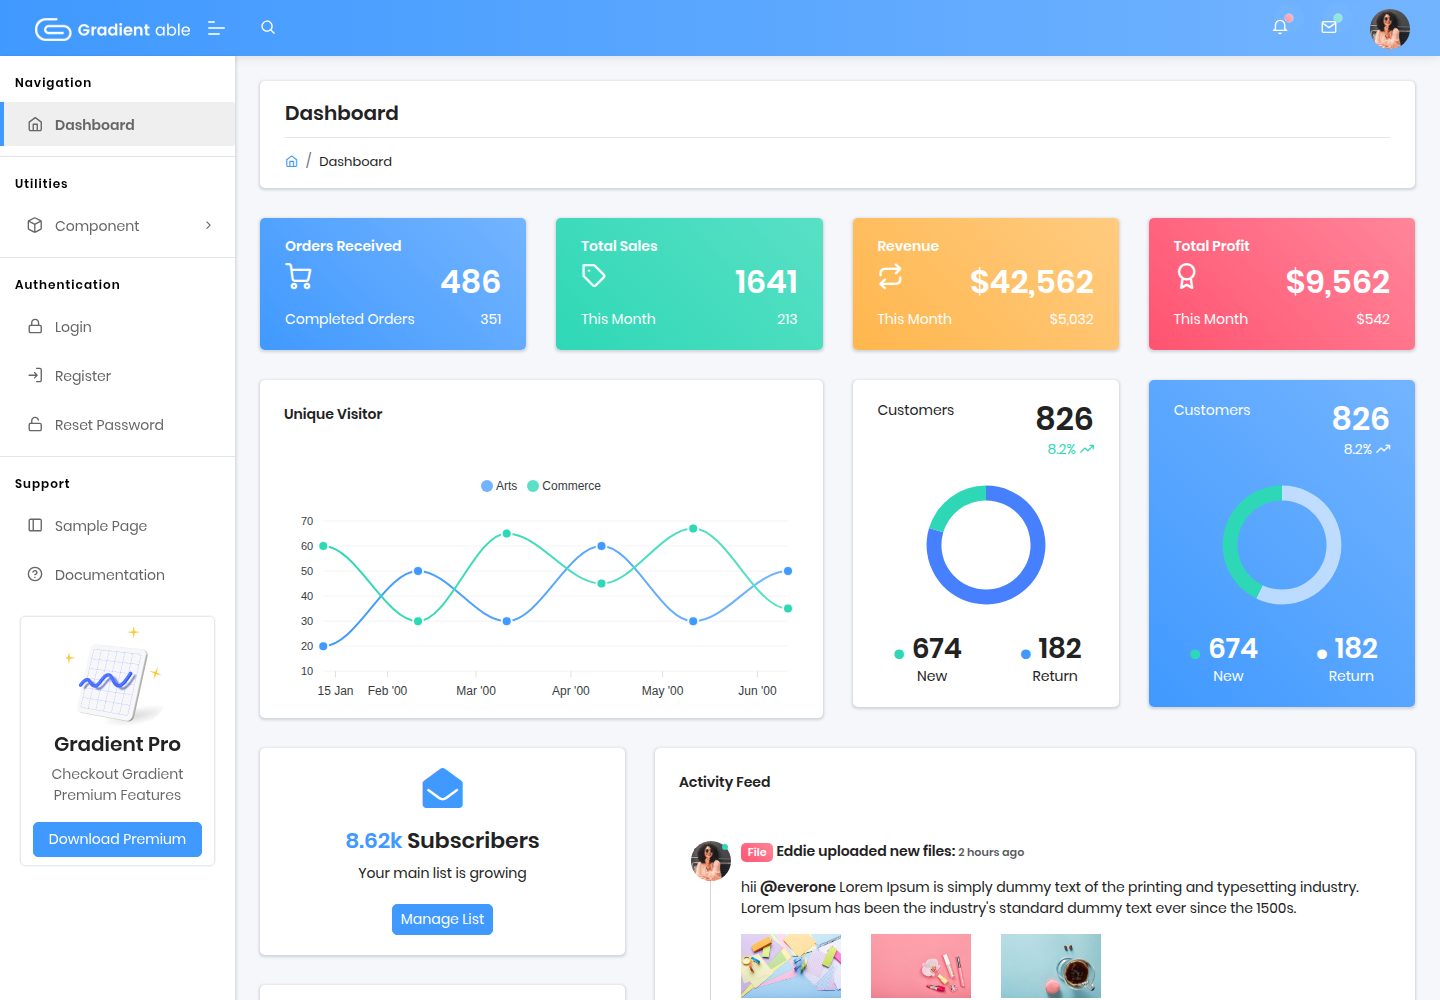The width and height of the screenshot is (1440, 1000).
Task: Click the help circle icon beside Documentation
Action: pos(35,574)
